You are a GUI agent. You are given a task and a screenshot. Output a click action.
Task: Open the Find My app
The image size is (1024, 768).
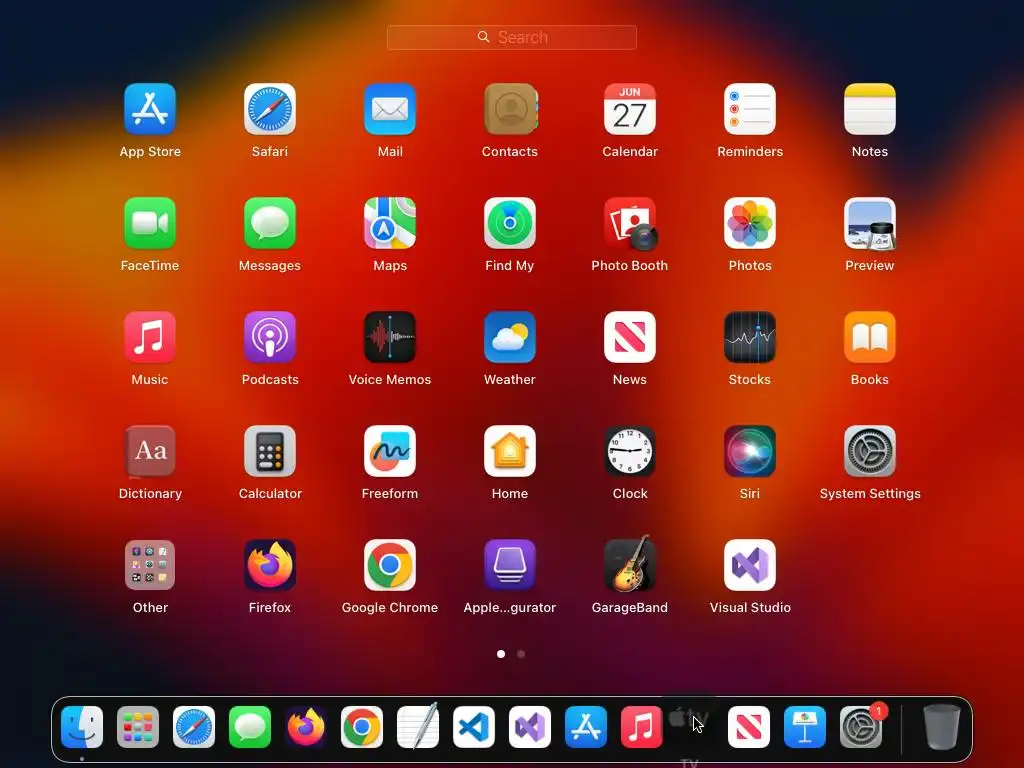(510, 223)
